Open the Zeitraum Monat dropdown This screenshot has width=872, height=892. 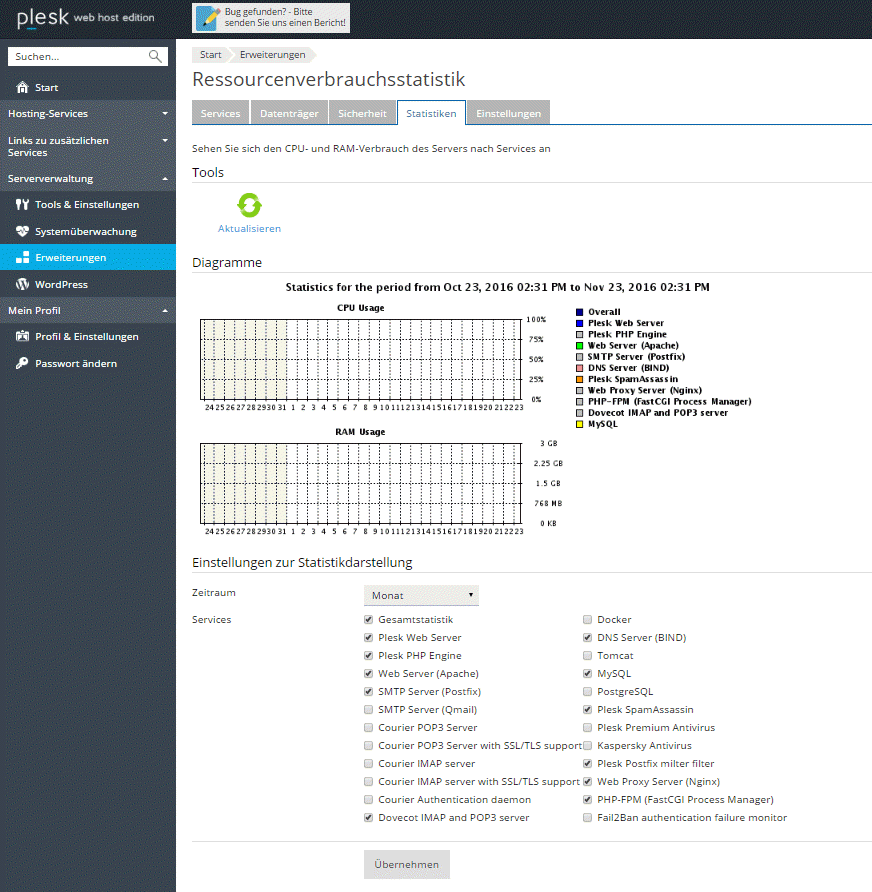421,595
